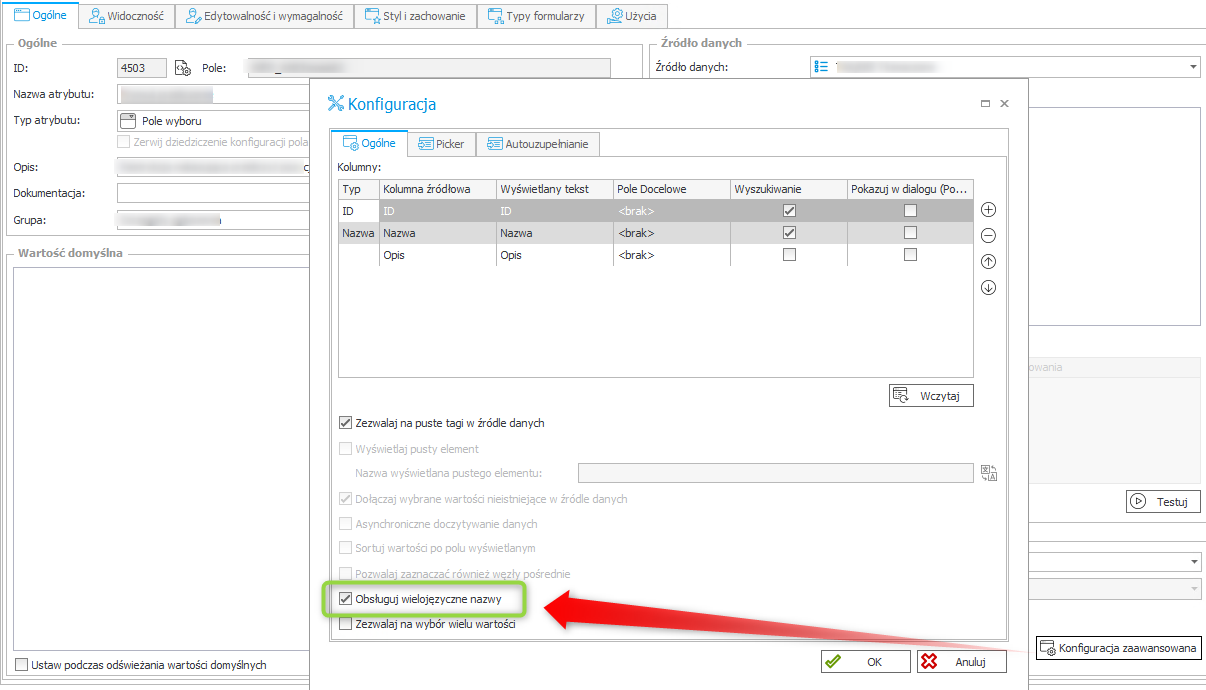Move column down with arrow icon
This screenshot has height=690, width=1206.
click(x=988, y=288)
